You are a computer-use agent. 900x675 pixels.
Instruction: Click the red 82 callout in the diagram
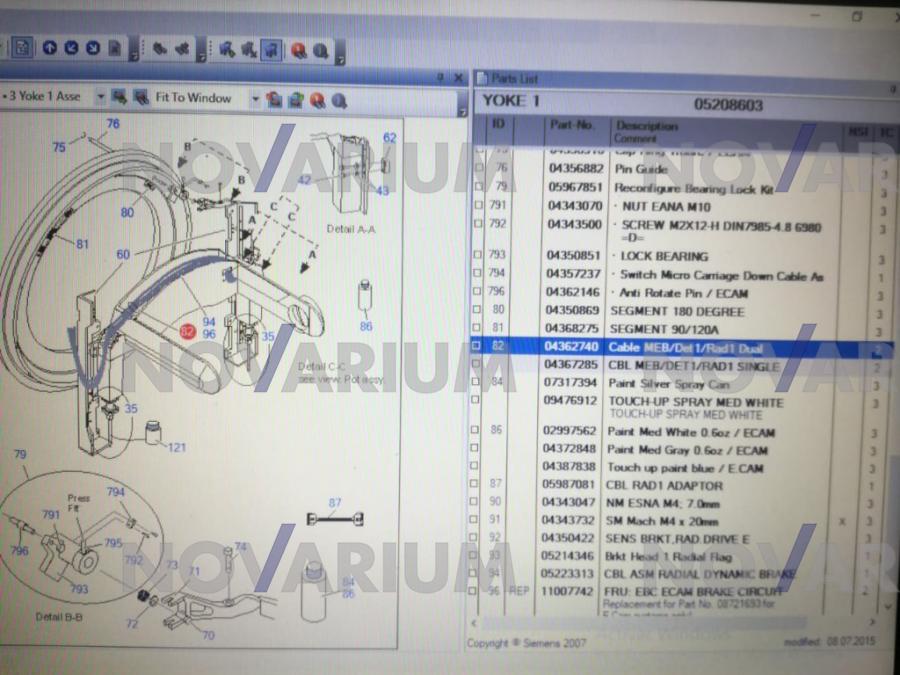tap(187, 331)
